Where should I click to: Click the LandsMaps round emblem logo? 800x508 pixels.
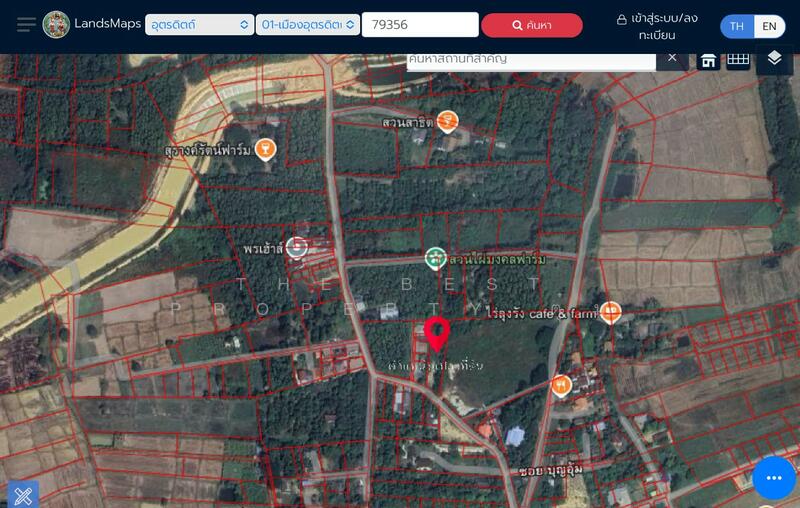click(x=56, y=24)
